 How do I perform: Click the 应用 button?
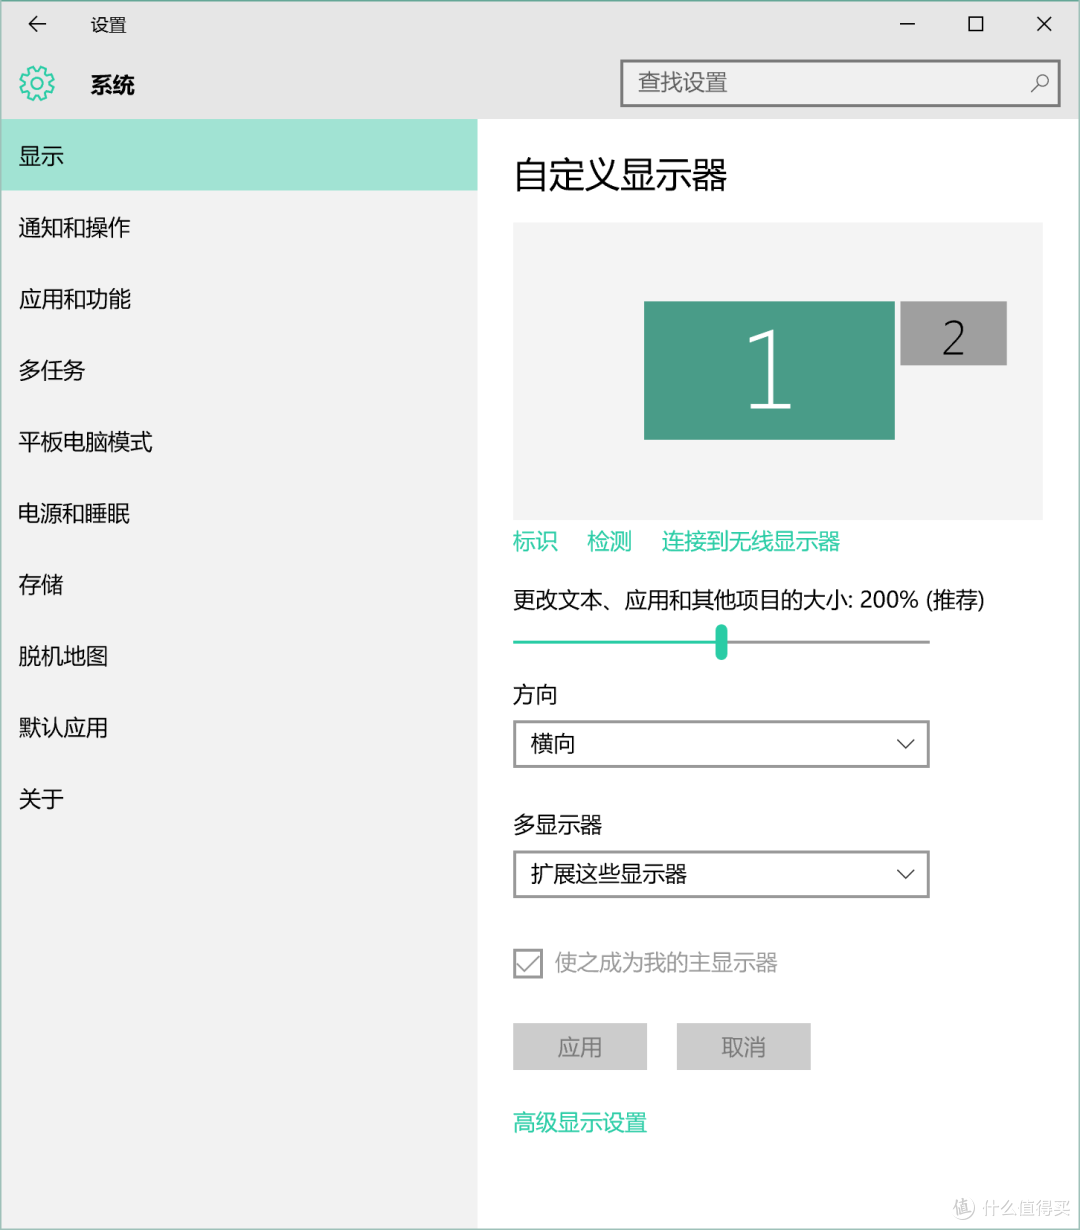click(580, 1047)
